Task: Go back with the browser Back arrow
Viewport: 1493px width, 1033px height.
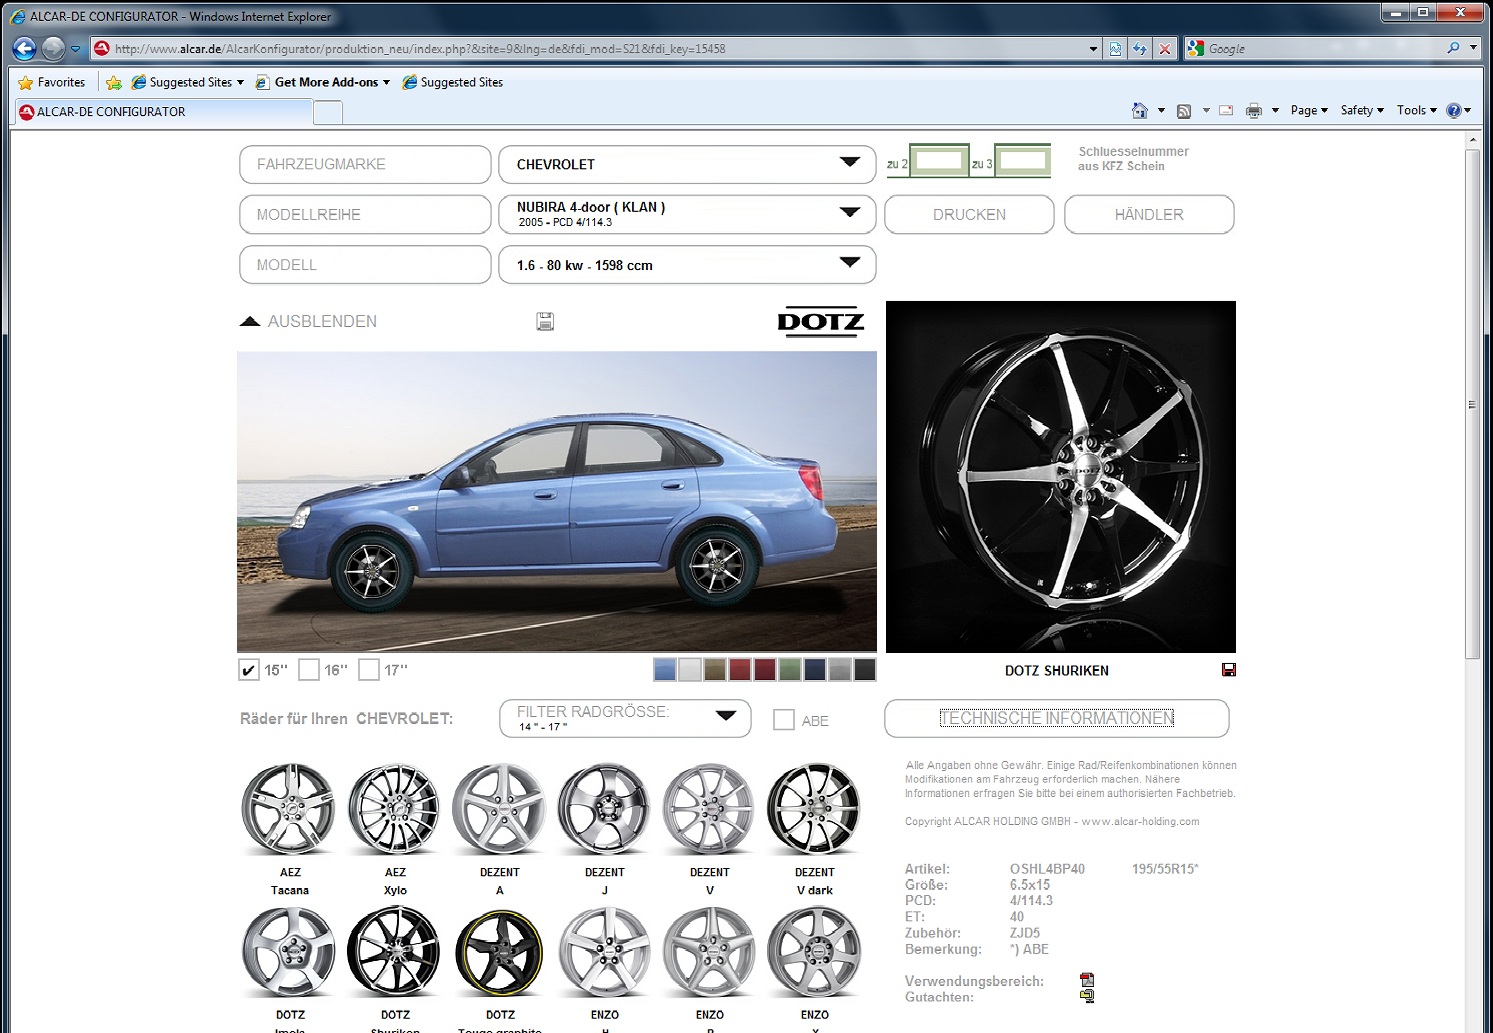Action: pyautogui.click(x=25, y=48)
